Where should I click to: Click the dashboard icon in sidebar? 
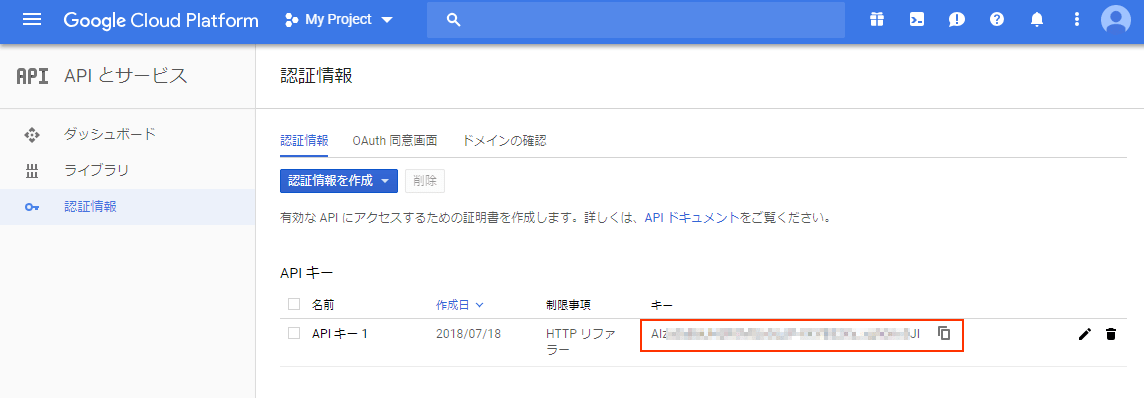click(31, 135)
